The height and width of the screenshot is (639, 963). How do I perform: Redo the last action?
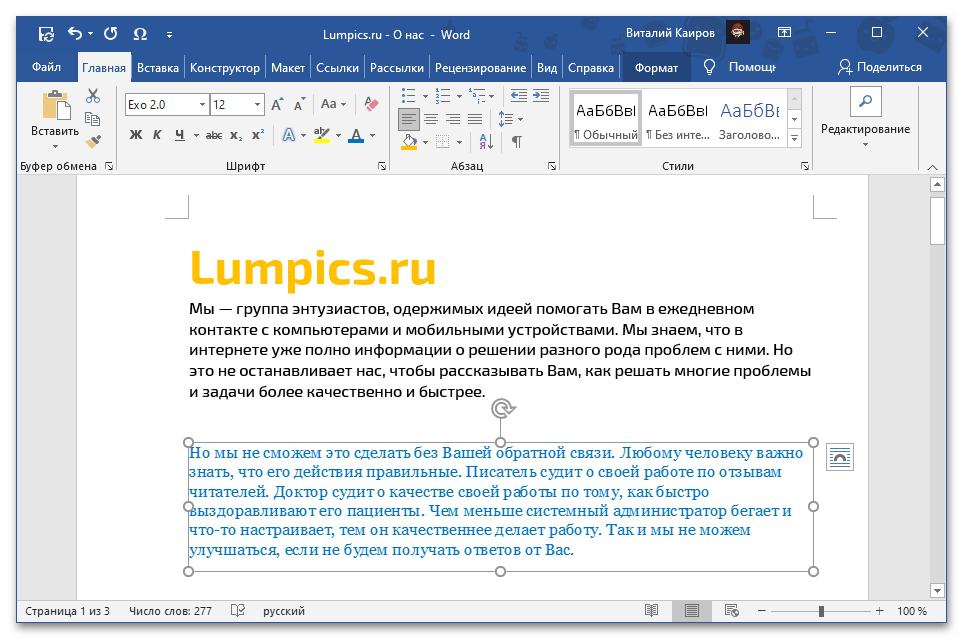(111, 33)
